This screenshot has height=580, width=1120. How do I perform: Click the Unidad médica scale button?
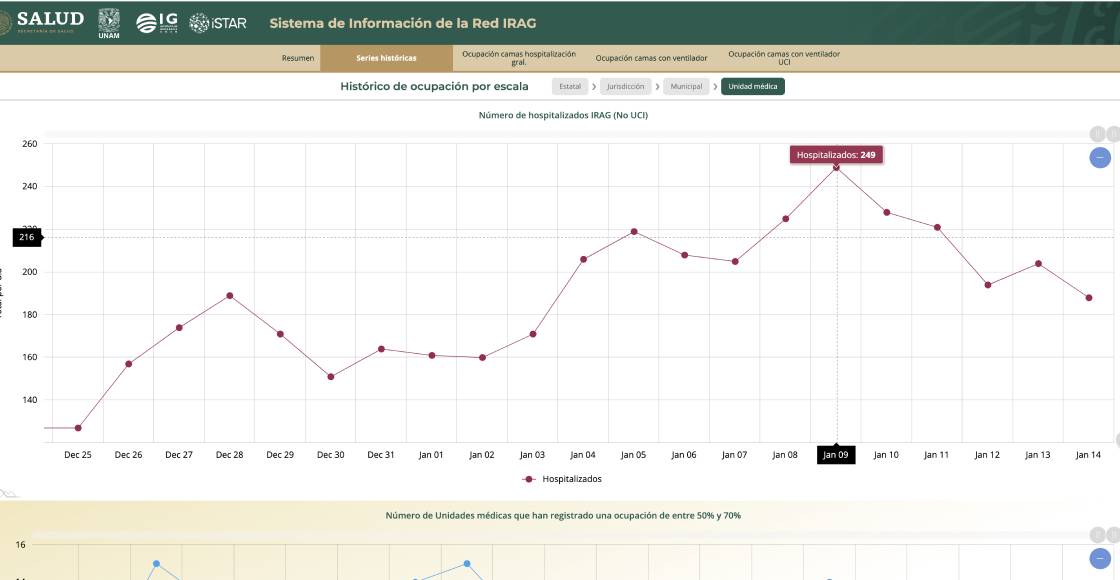[x=752, y=86]
